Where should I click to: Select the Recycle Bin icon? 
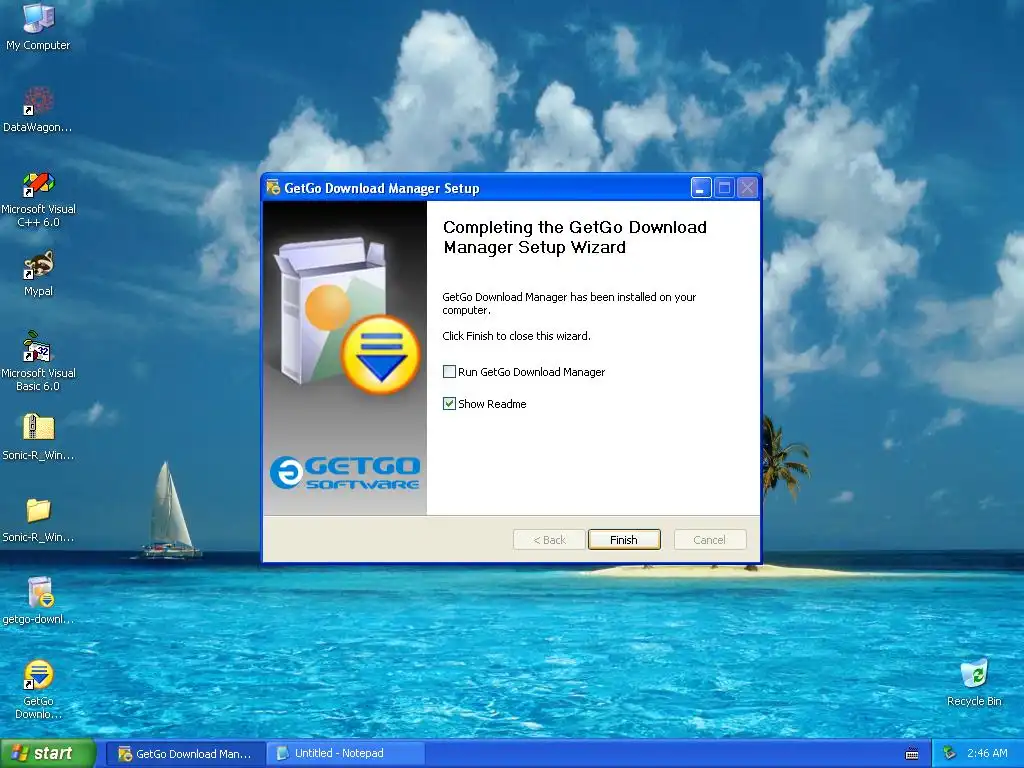click(x=974, y=683)
